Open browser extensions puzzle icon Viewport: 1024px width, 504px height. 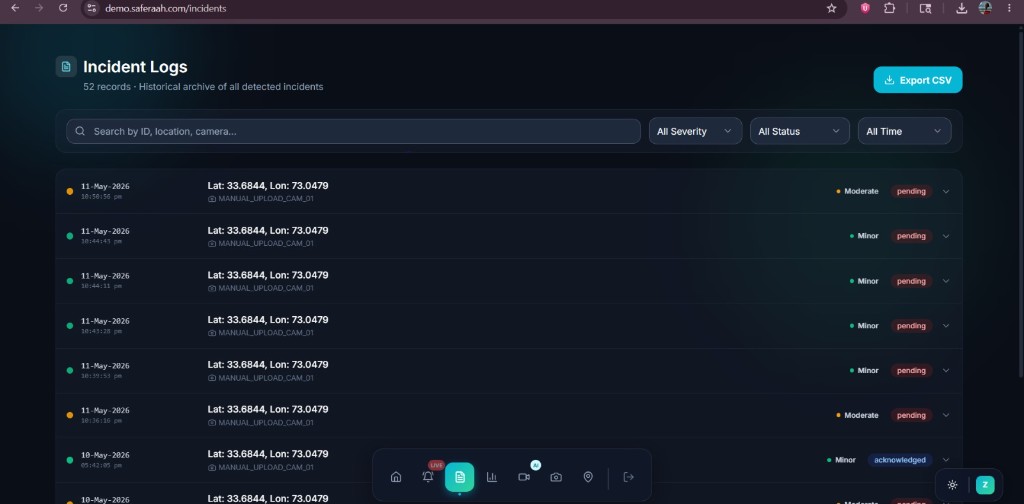coord(889,8)
